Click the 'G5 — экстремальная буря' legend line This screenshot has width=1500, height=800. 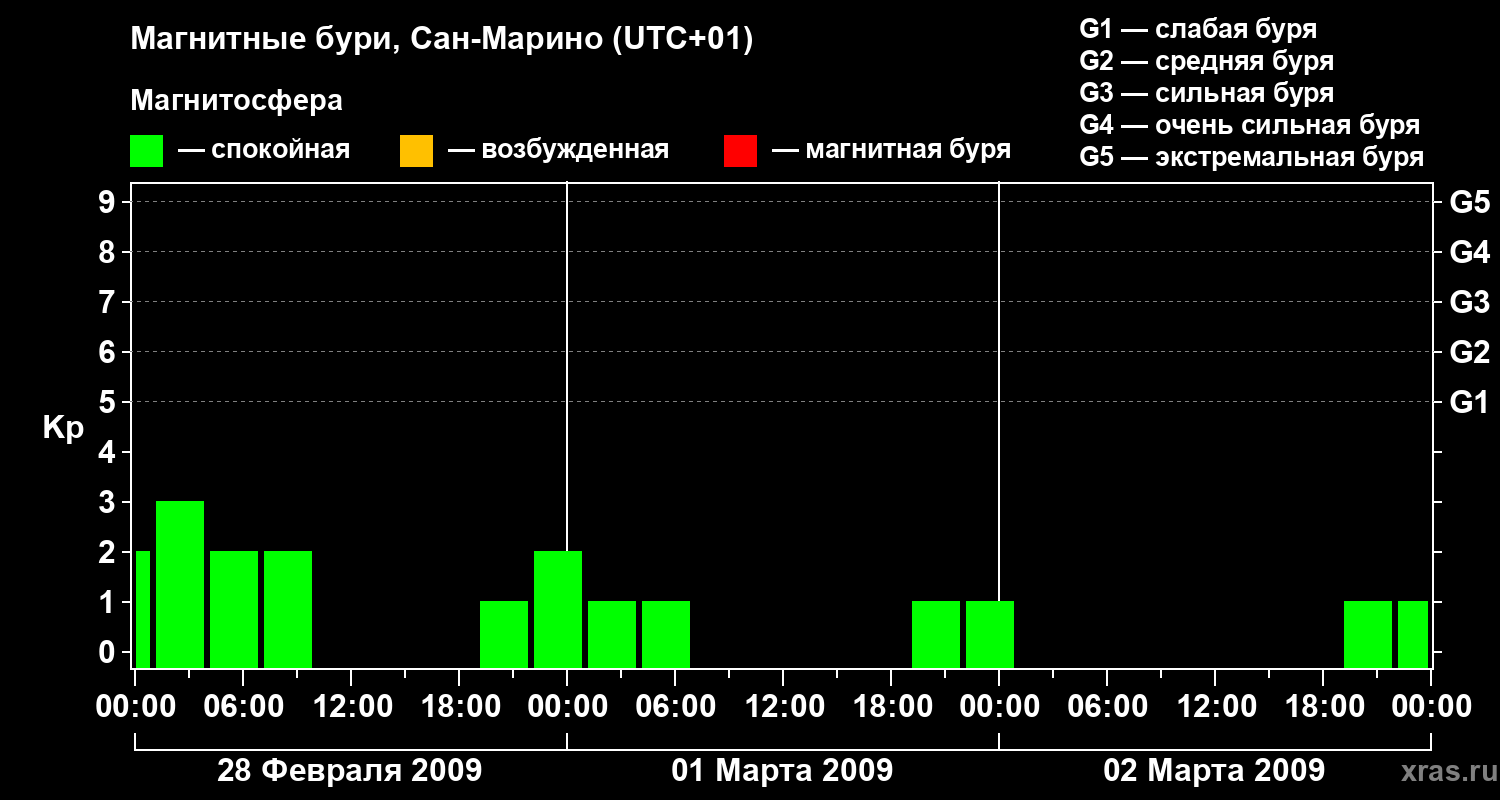point(1252,157)
